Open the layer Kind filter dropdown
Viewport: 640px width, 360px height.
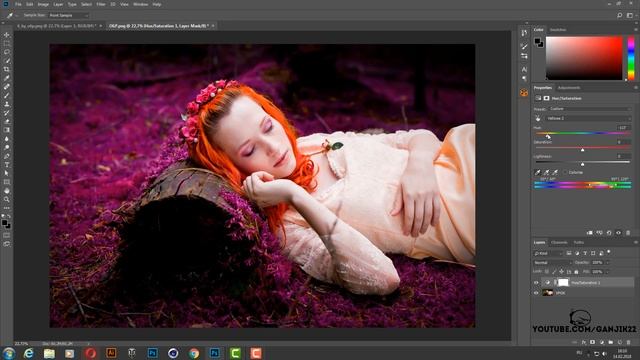click(x=548, y=253)
